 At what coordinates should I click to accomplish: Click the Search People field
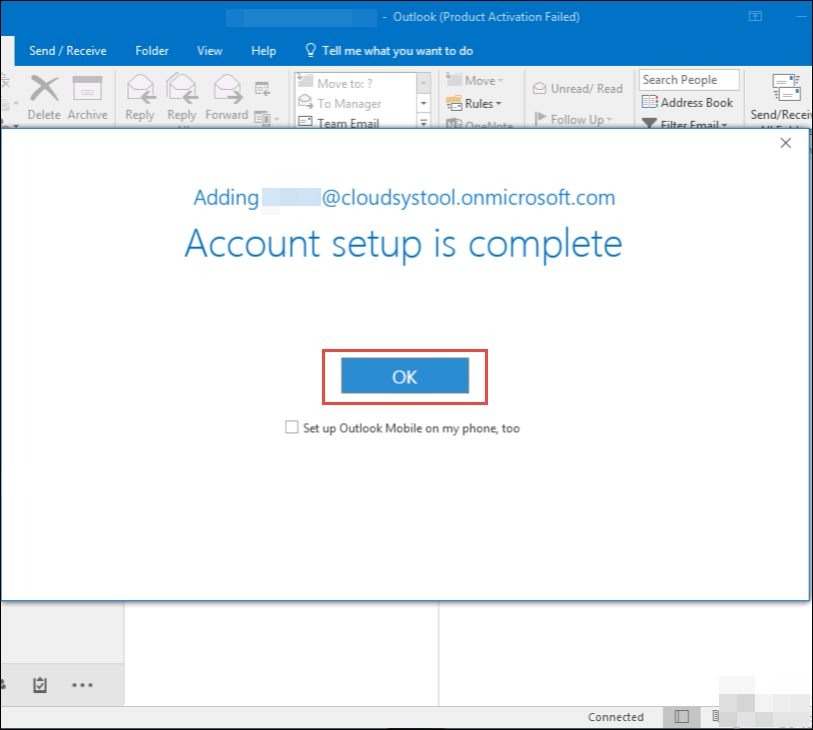pos(689,80)
